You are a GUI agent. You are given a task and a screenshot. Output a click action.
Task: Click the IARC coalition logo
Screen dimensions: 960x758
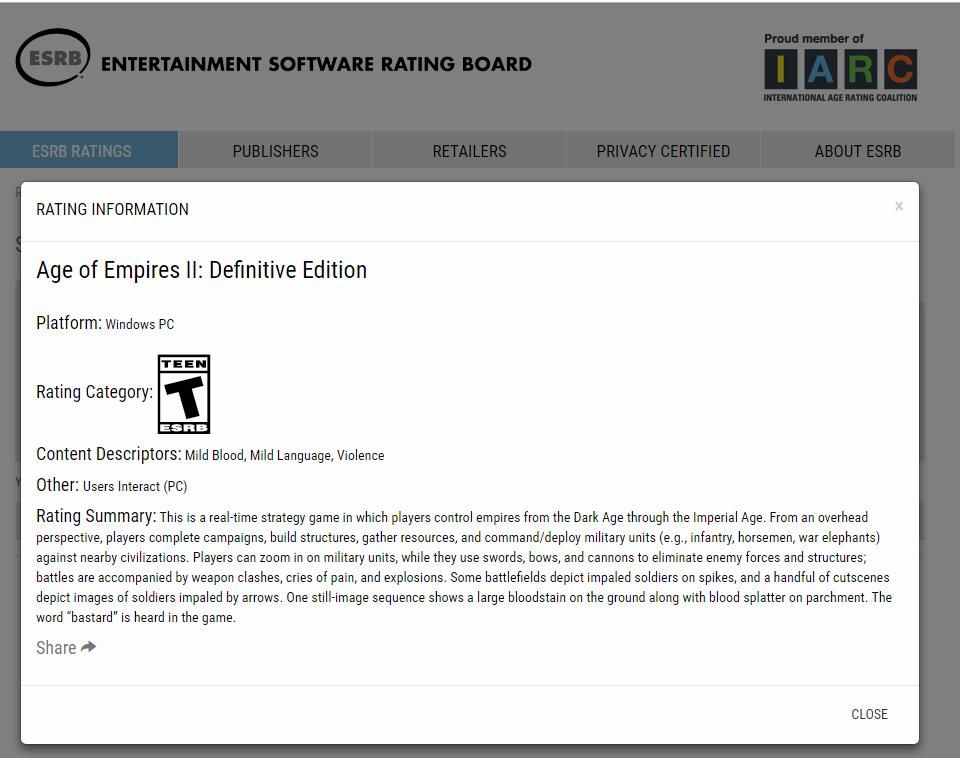840,68
